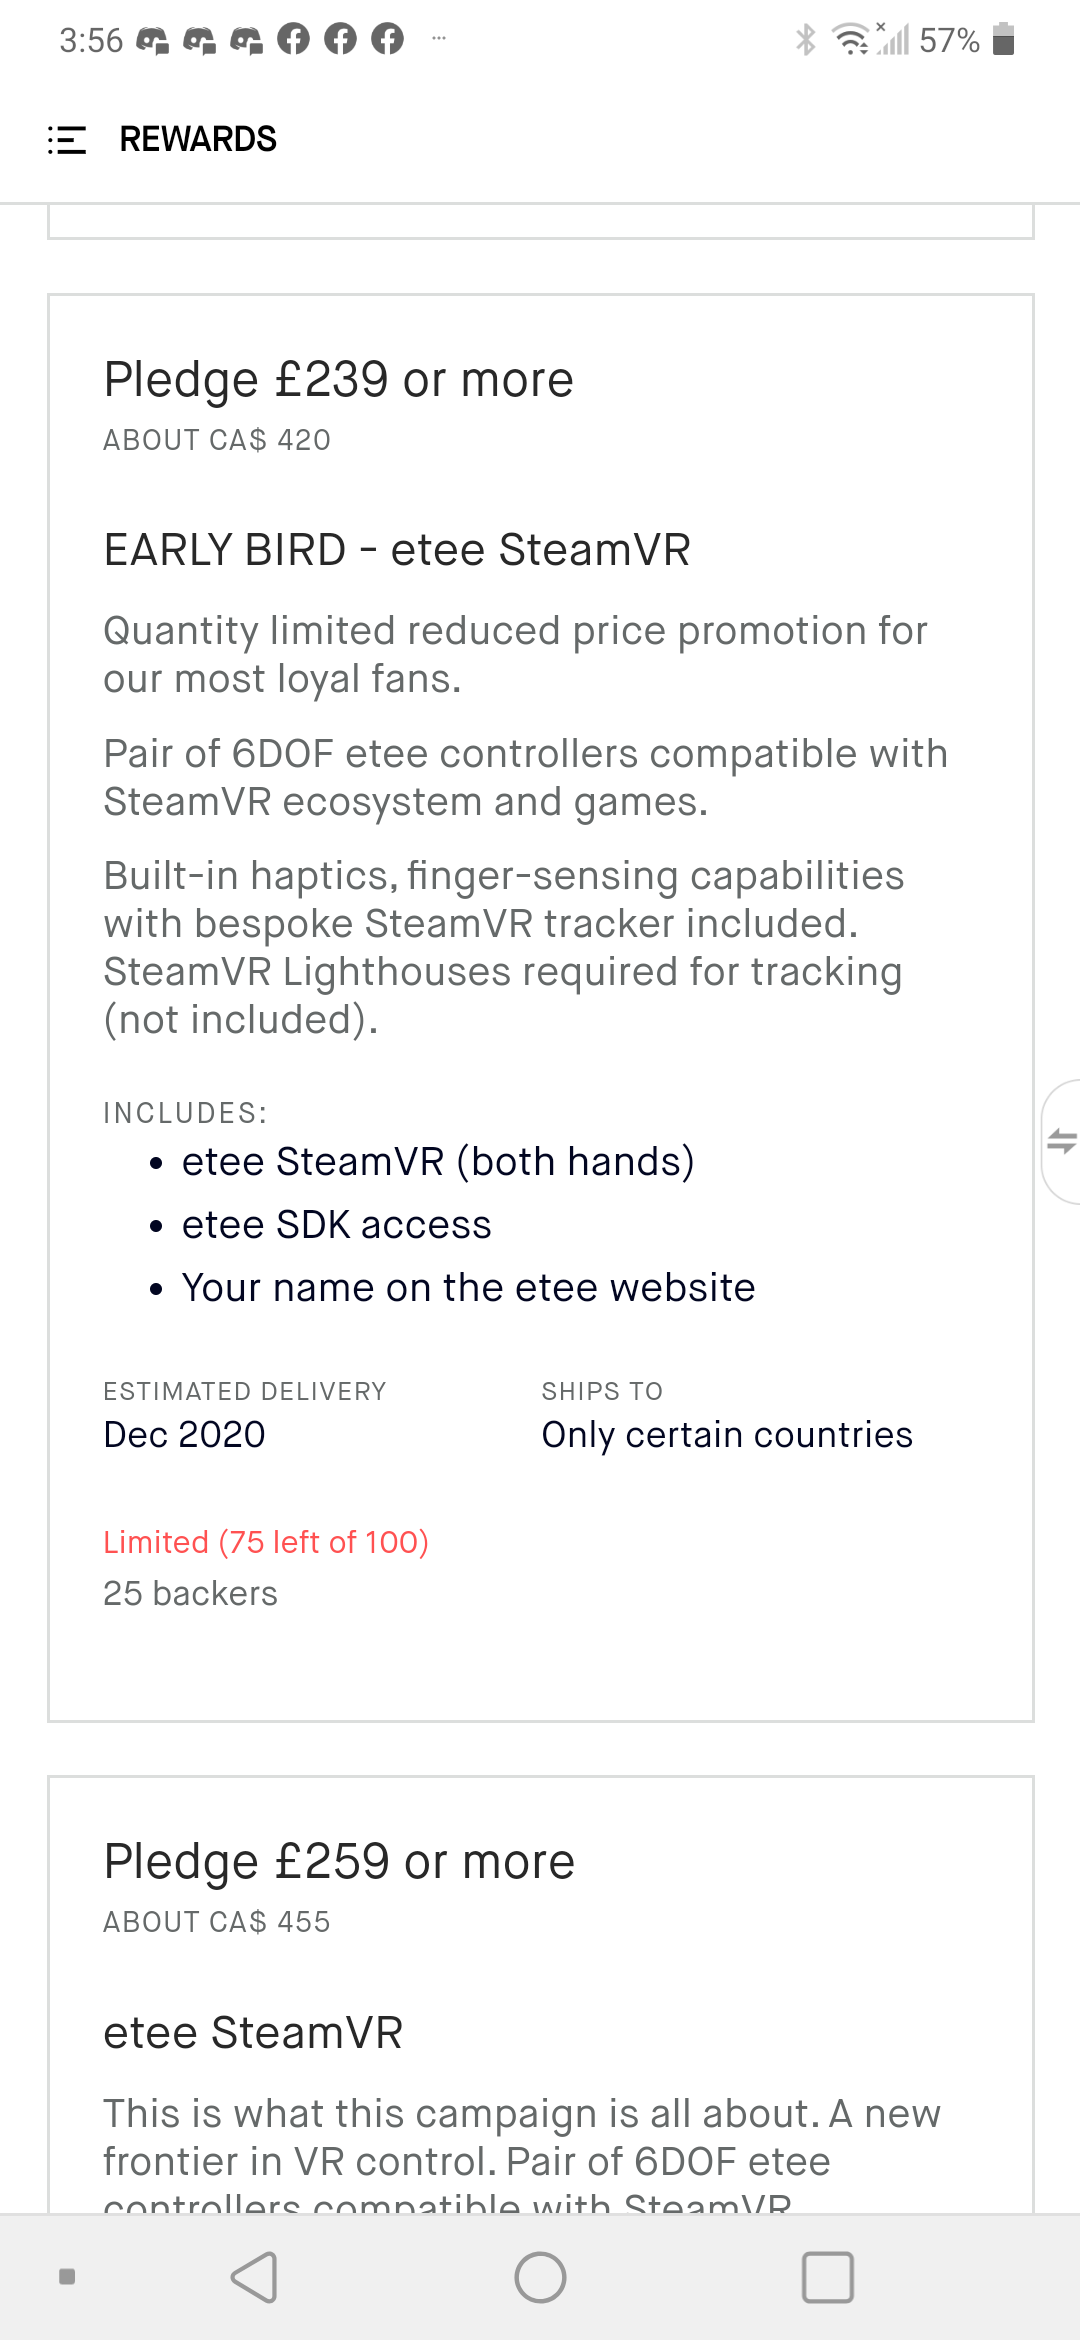Tap the first Discord notification icon
Viewport: 1080px width, 2340px height.
point(152,40)
